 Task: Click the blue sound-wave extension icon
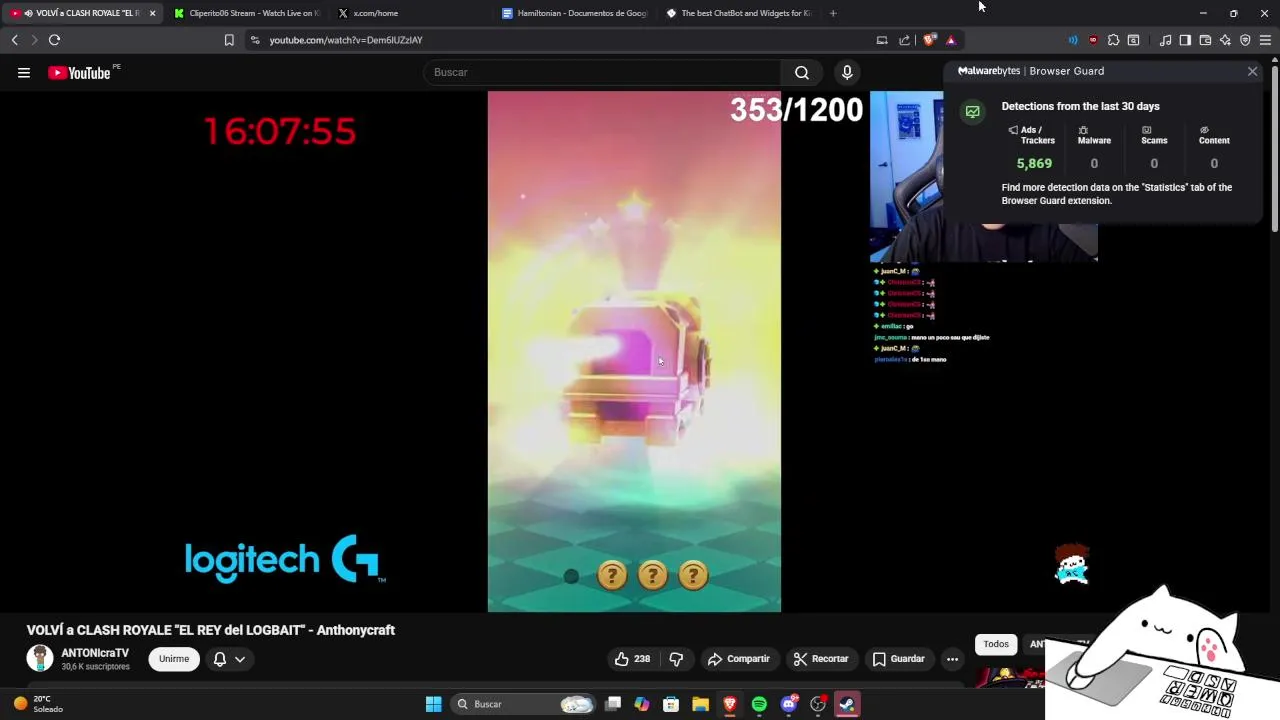pos(1073,40)
